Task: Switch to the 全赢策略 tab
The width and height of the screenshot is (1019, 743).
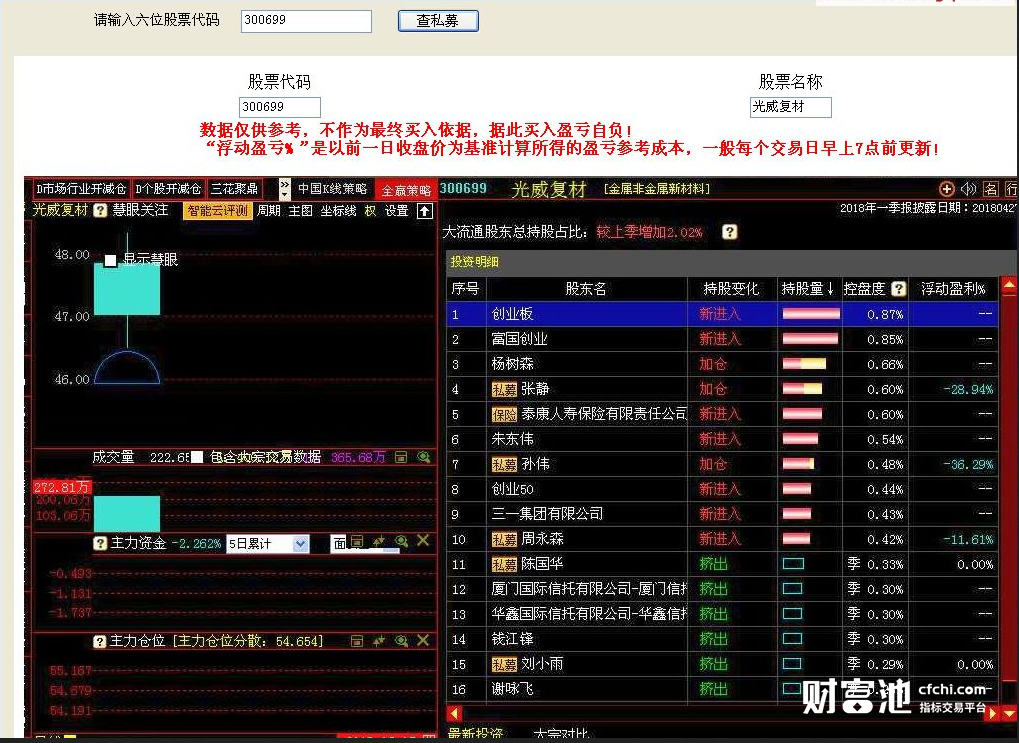Action: coord(406,190)
